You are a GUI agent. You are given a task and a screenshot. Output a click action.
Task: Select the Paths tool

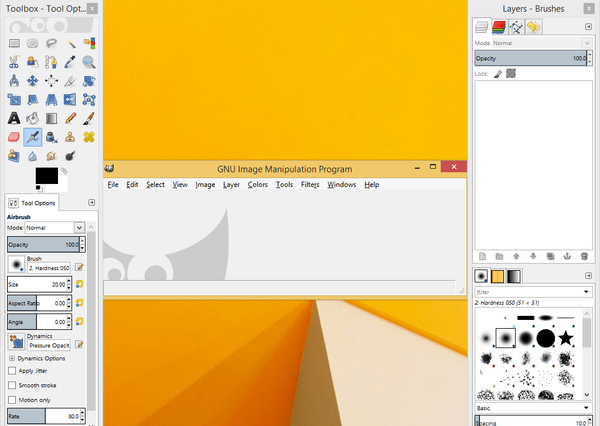[51, 62]
